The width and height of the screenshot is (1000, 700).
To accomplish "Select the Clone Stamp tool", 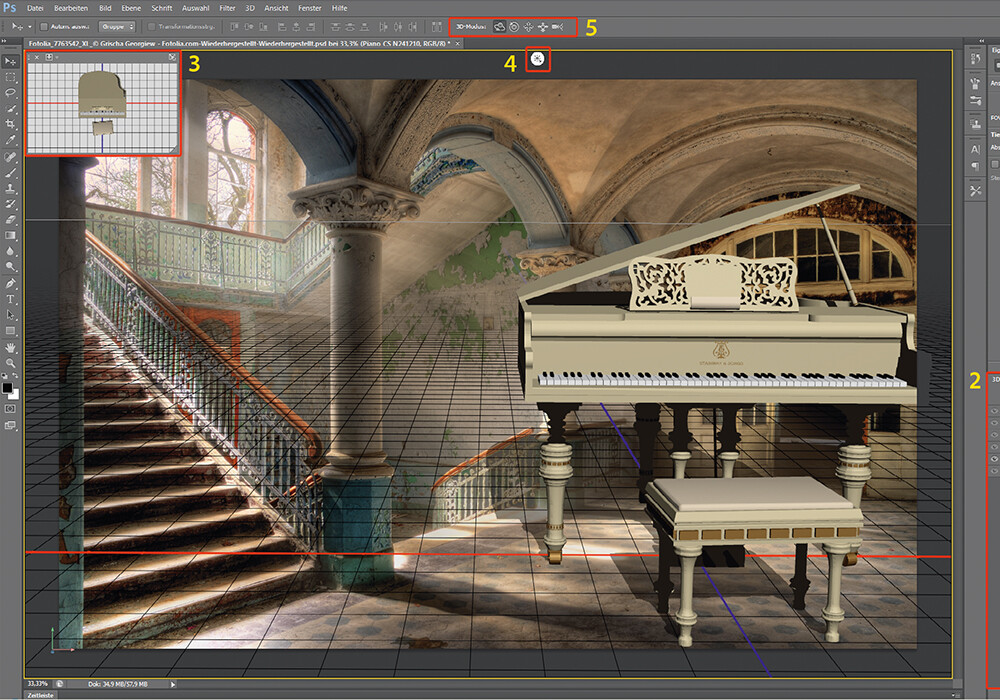I will tap(10, 189).
